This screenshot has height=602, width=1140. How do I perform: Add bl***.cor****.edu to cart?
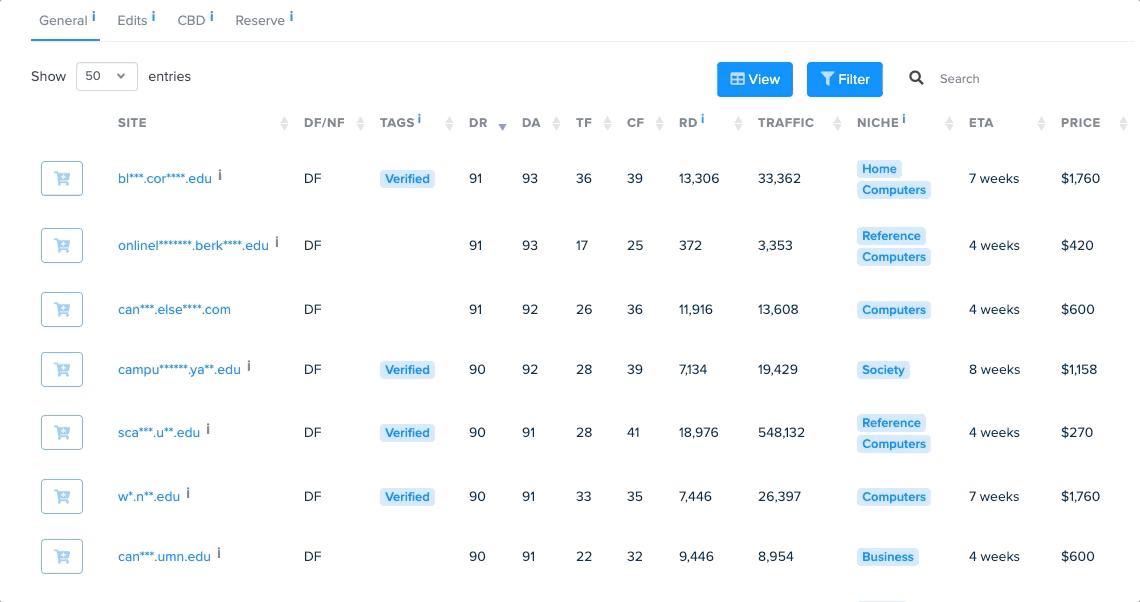point(62,179)
